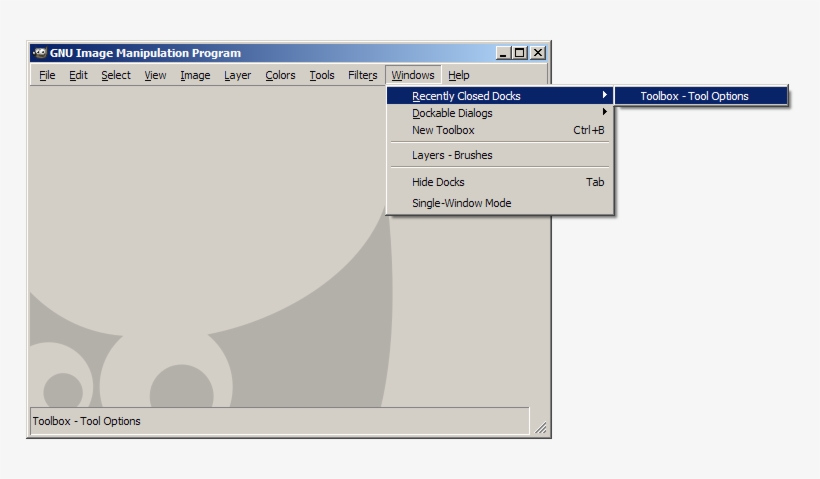The width and height of the screenshot is (820, 479).
Task: Click the GIMP Wilber icon in title bar
Action: coord(40,53)
